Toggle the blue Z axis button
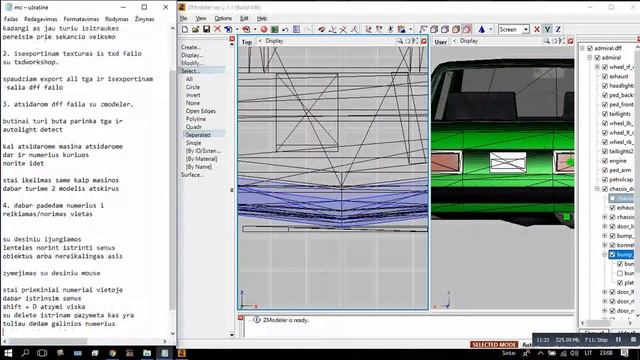The image size is (640, 360). (x=558, y=29)
